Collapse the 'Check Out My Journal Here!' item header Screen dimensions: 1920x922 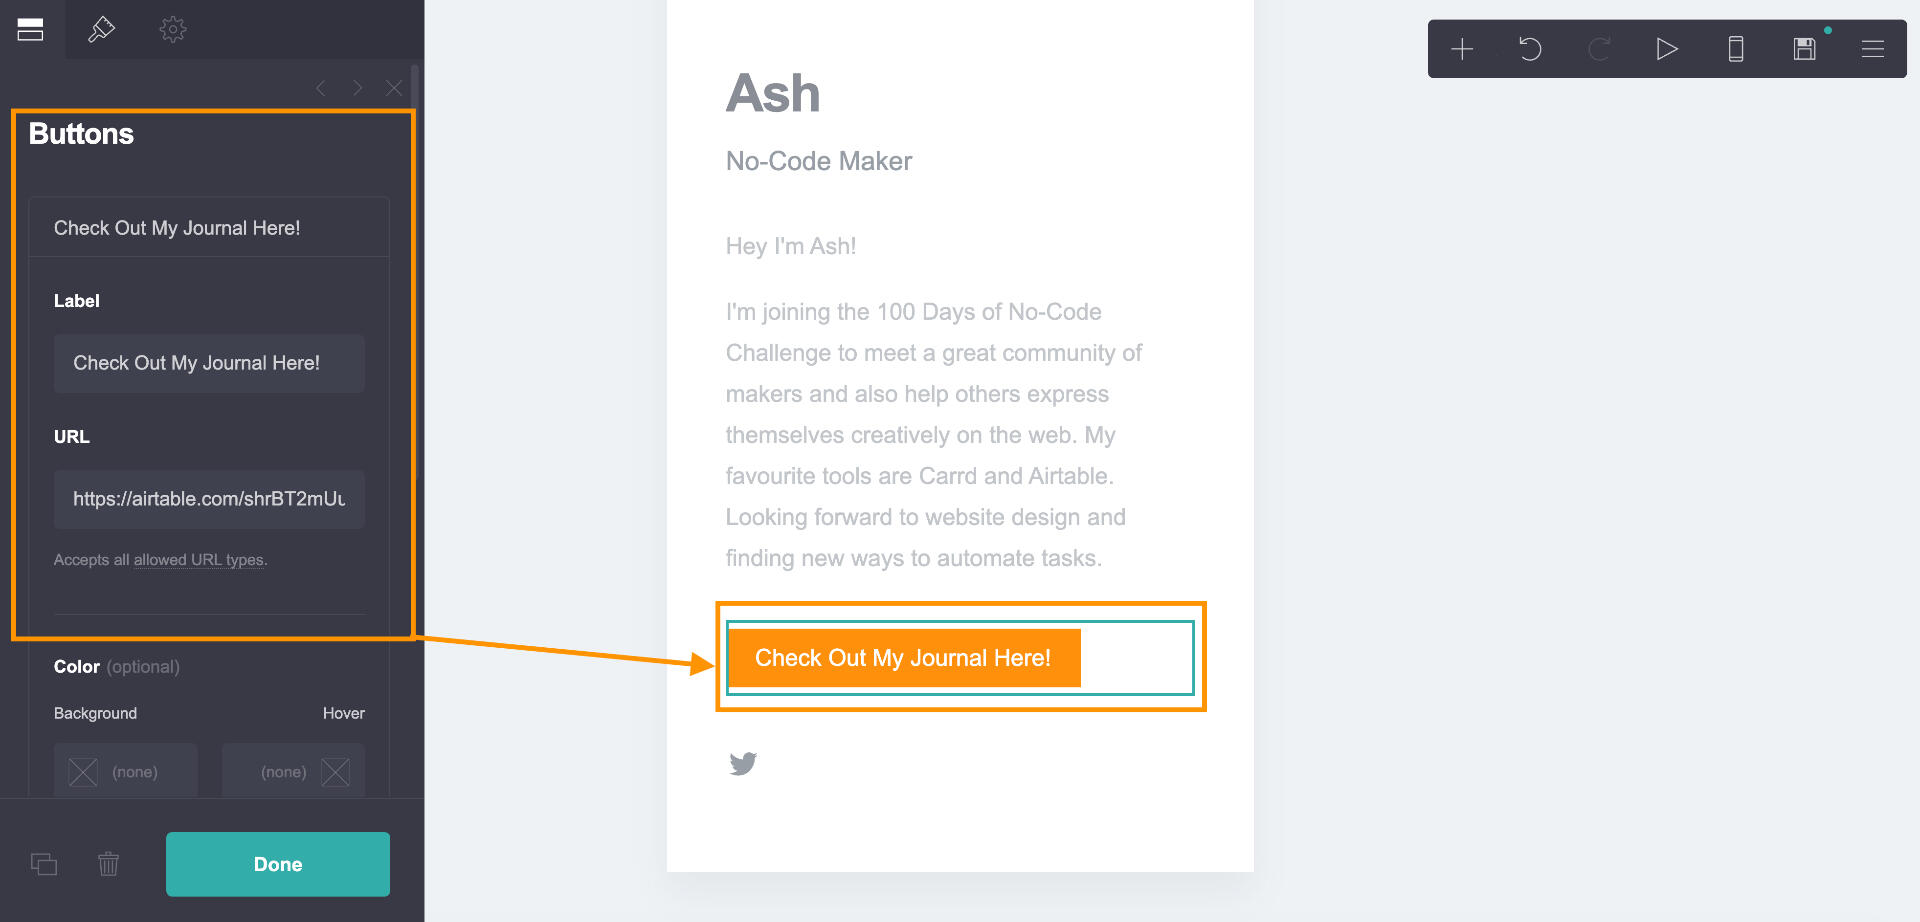[x=209, y=228]
